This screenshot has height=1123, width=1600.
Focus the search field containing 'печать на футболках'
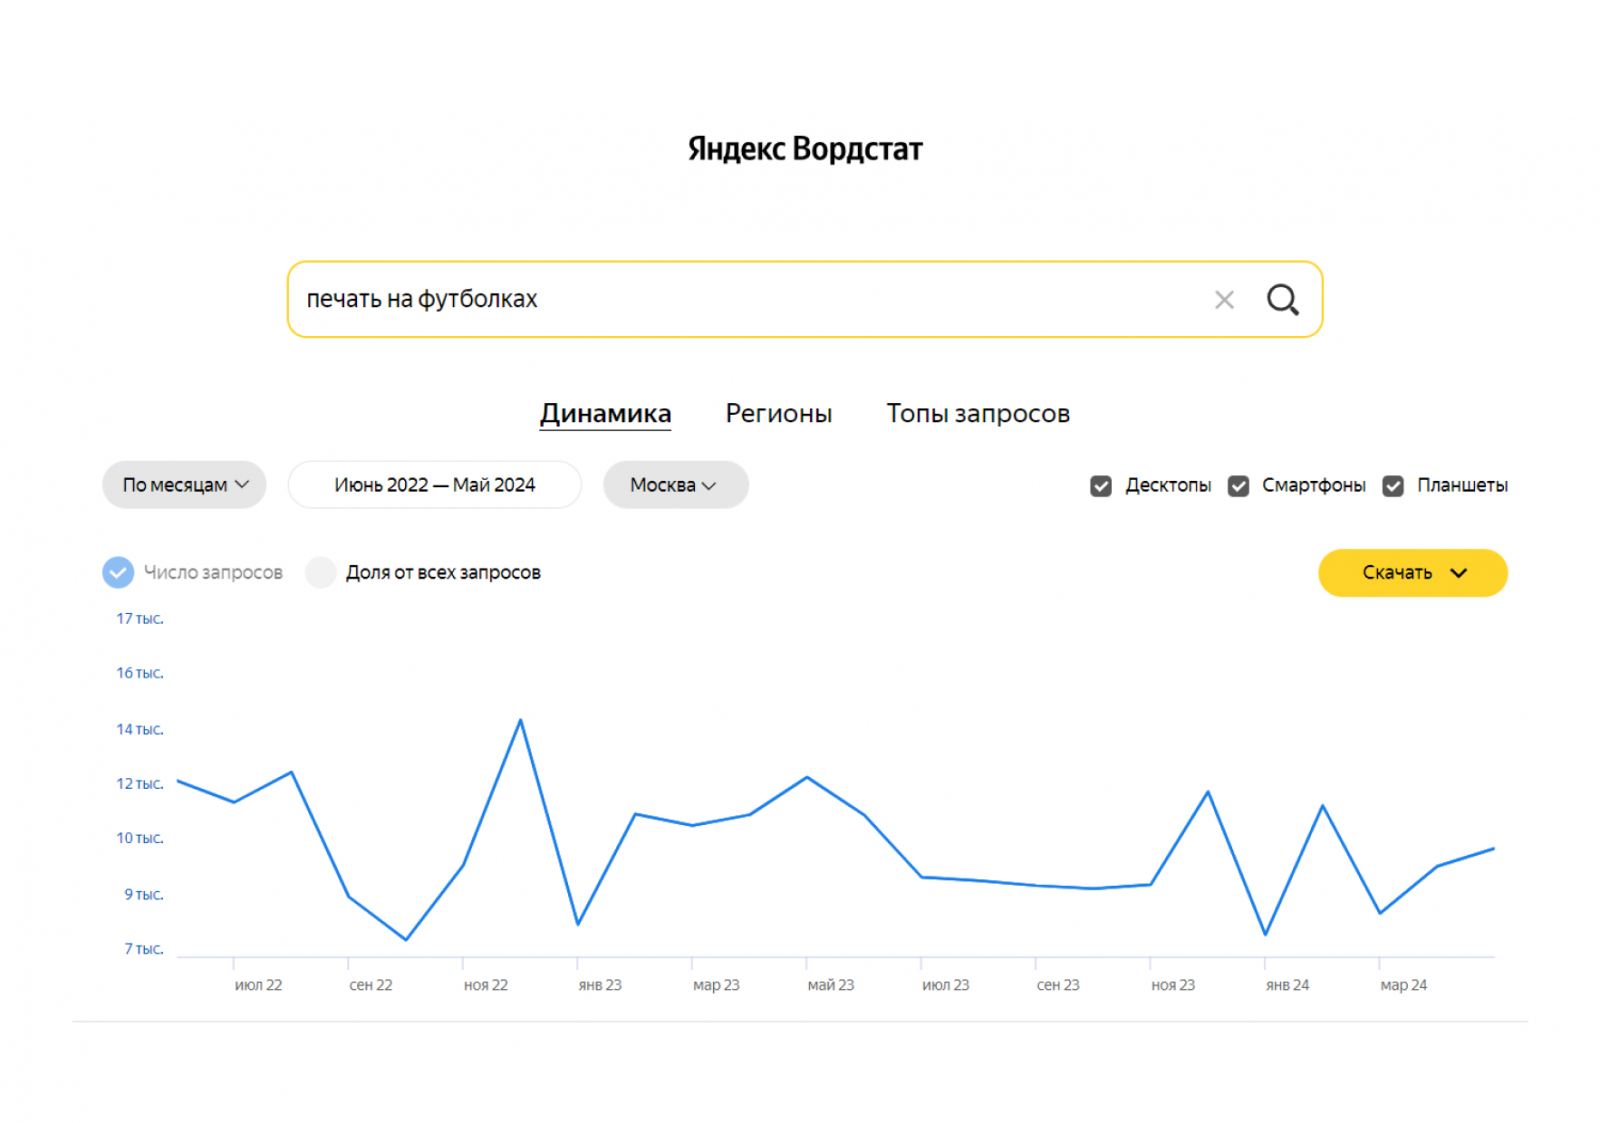(x=805, y=300)
